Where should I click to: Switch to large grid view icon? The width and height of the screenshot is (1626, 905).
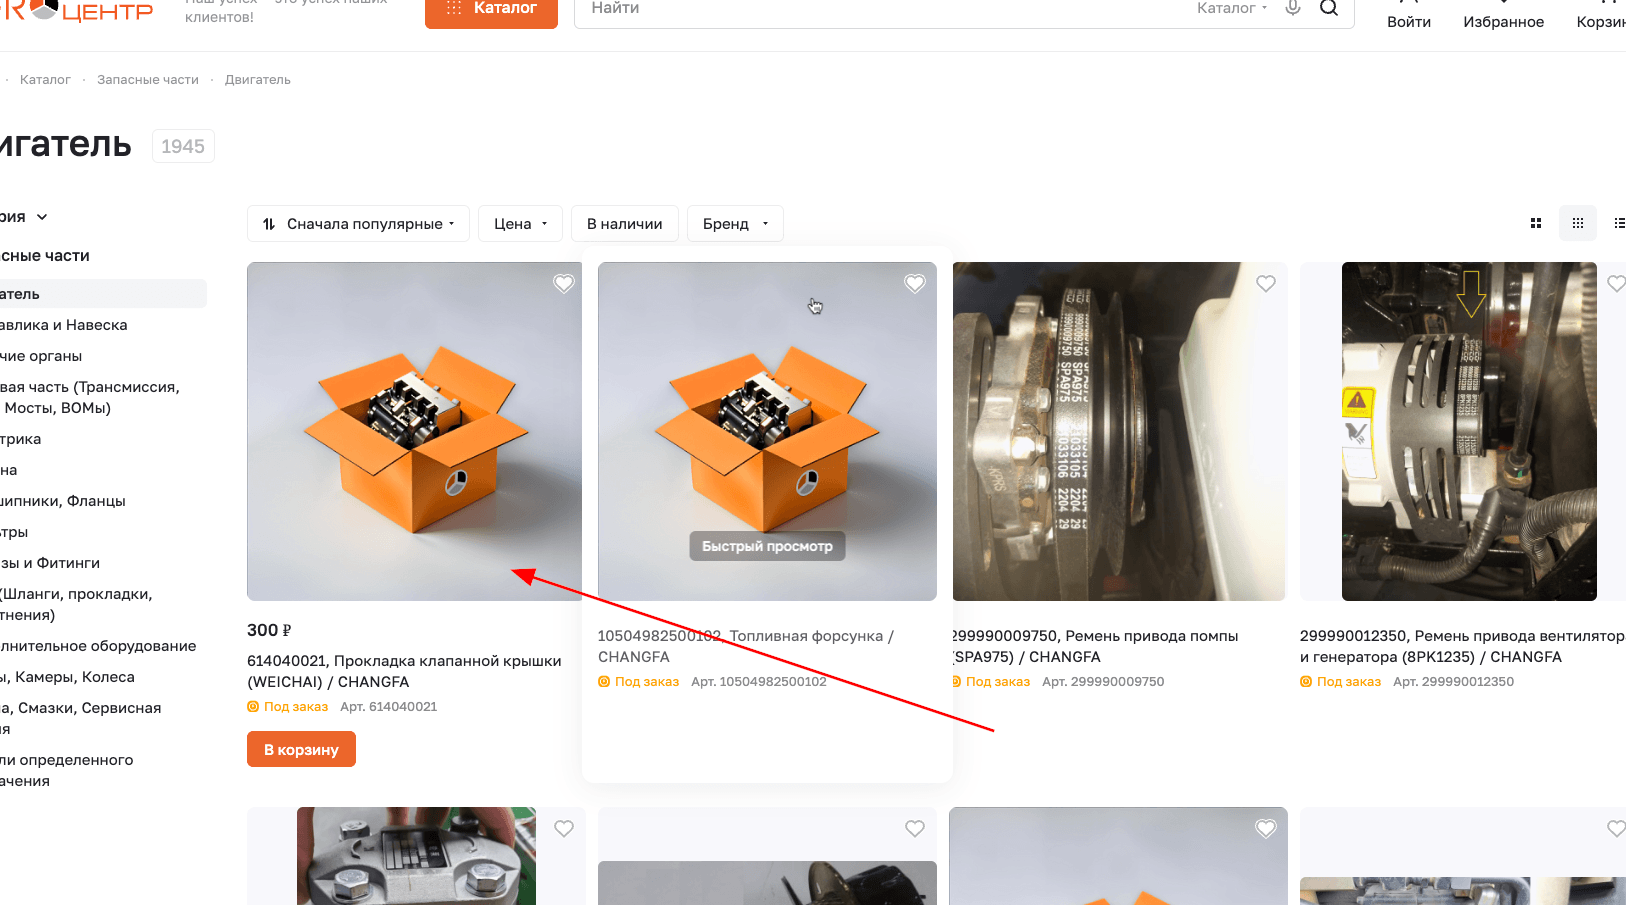click(x=1536, y=223)
